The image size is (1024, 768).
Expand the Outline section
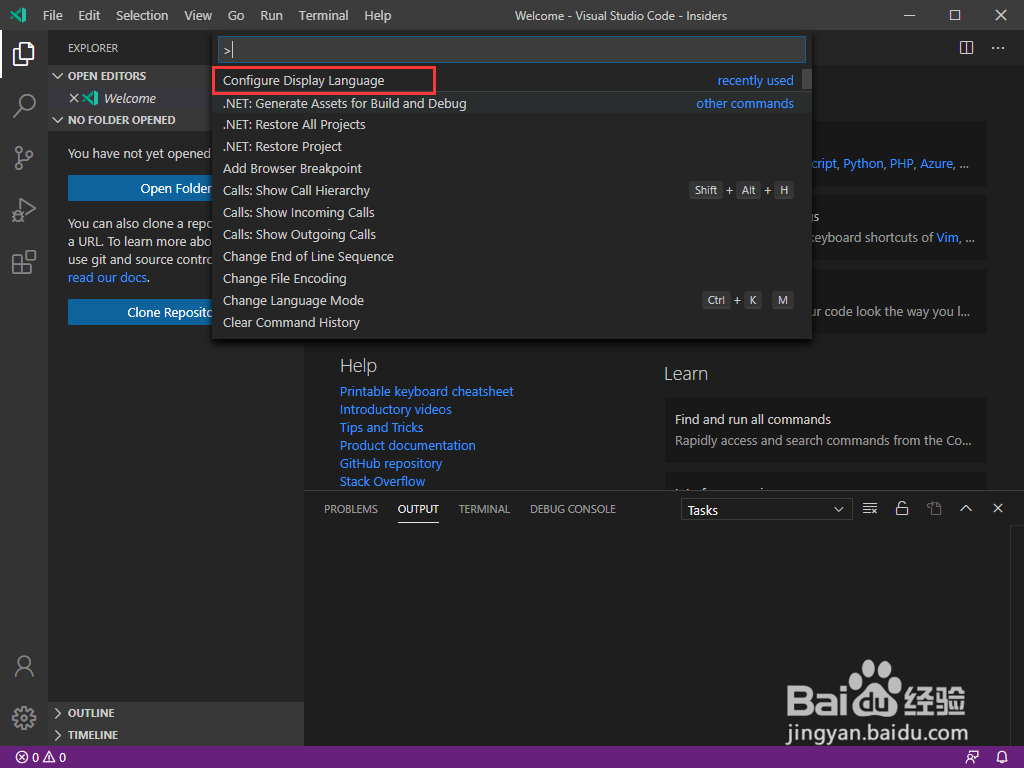click(57, 713)
